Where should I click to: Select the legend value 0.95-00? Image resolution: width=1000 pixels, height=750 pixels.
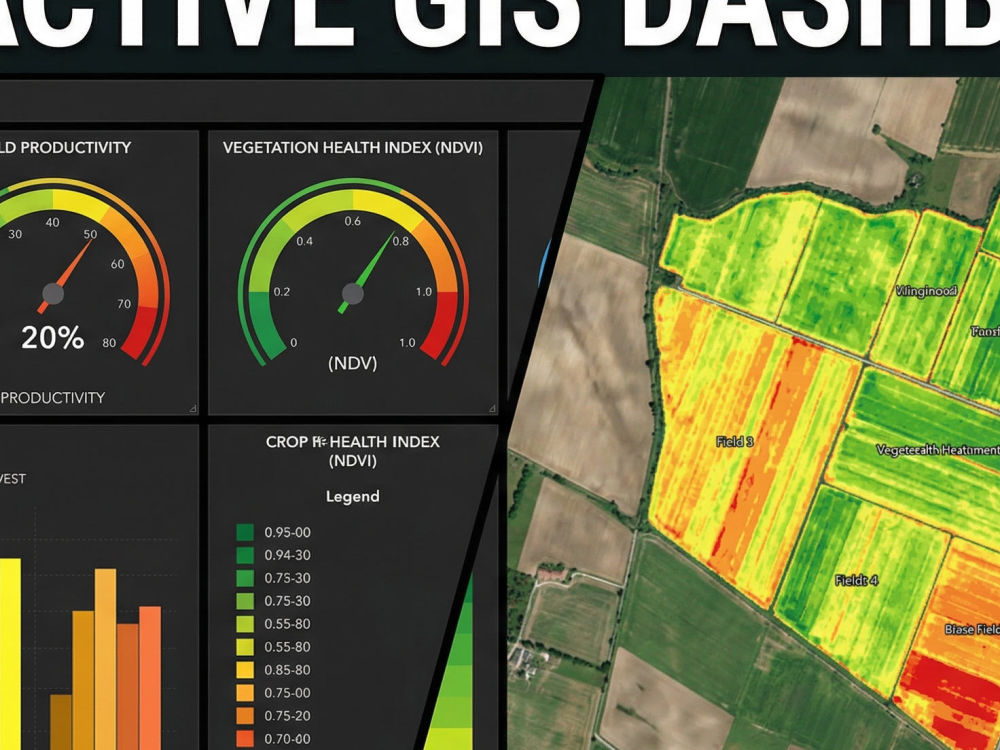click(288, 532)
